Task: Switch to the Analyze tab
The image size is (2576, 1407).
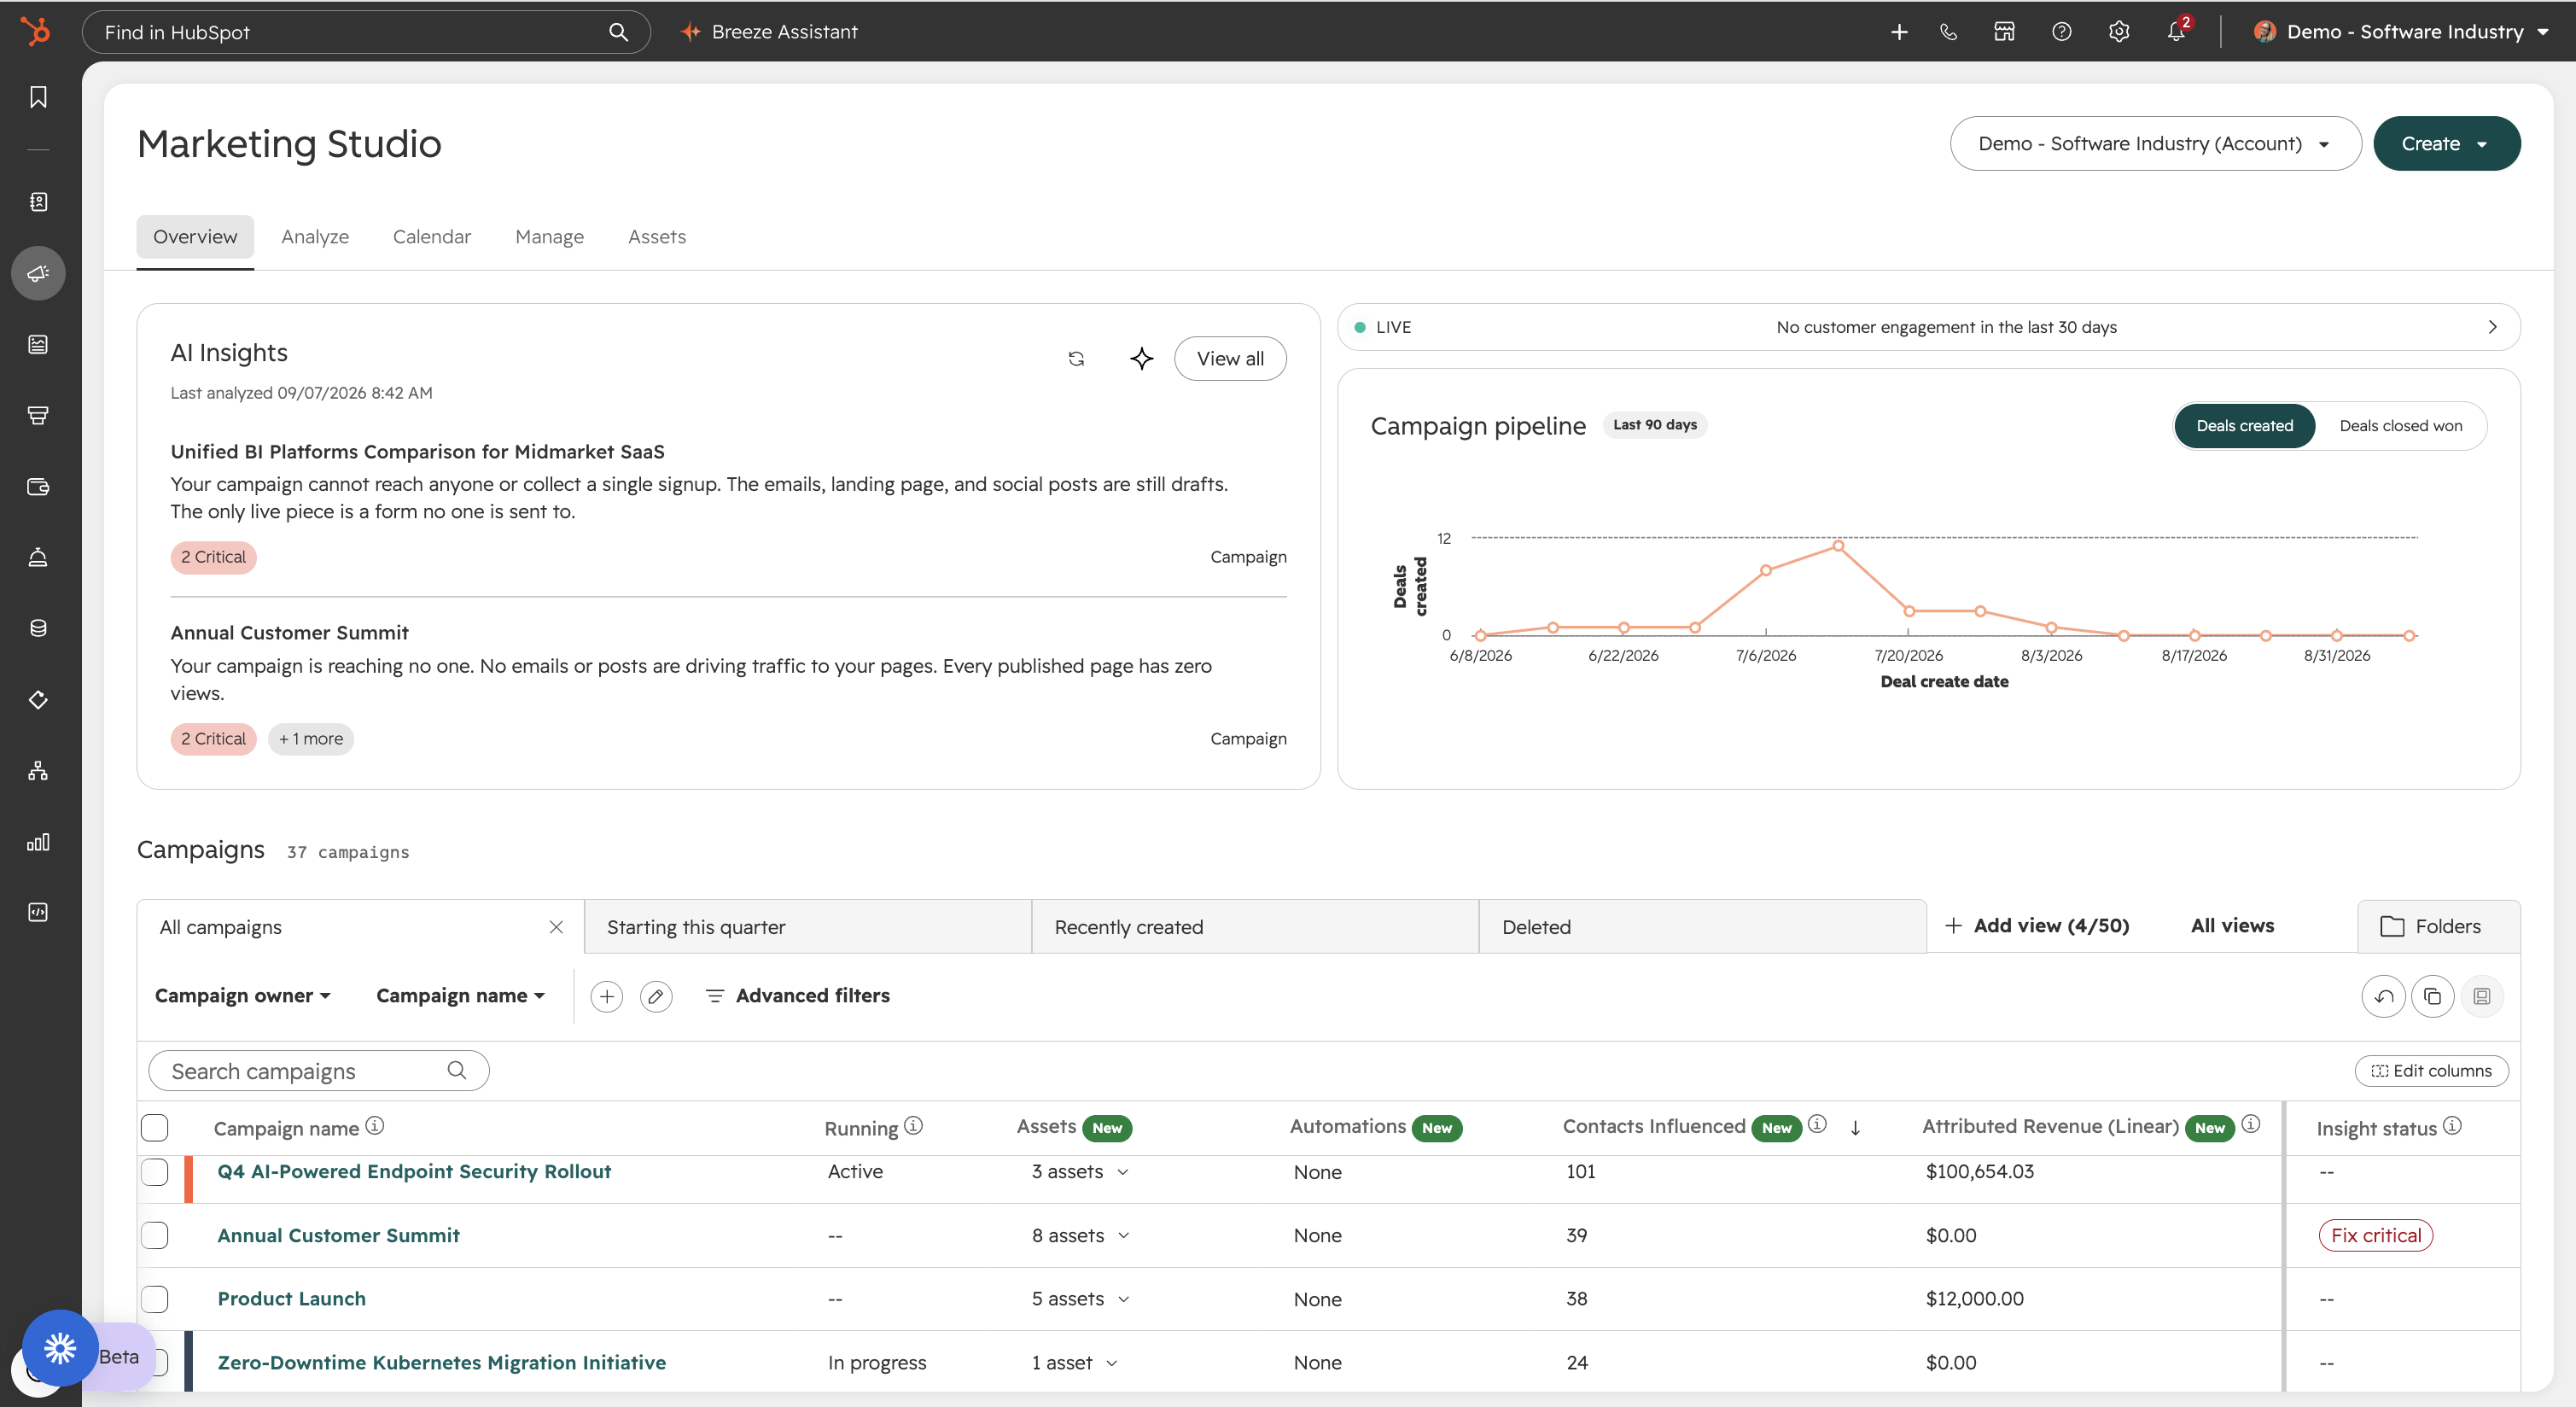Action: pos(315,237)
